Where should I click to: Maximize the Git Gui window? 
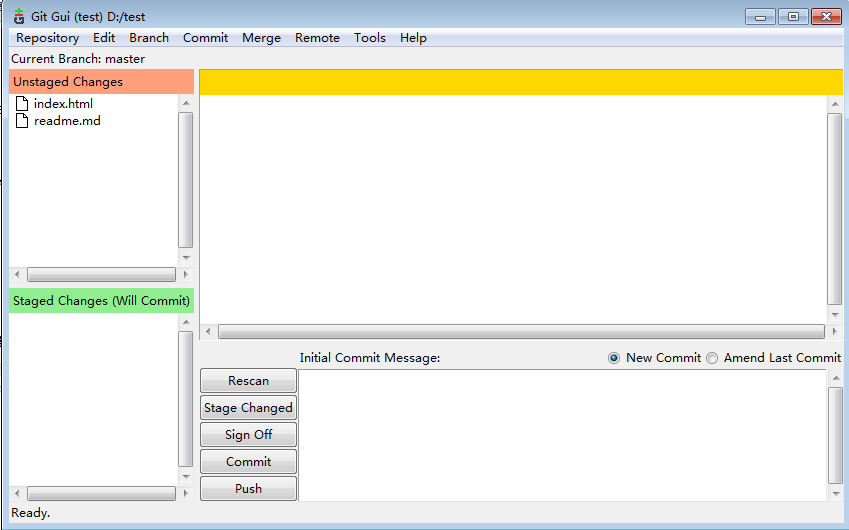(793, 17)
